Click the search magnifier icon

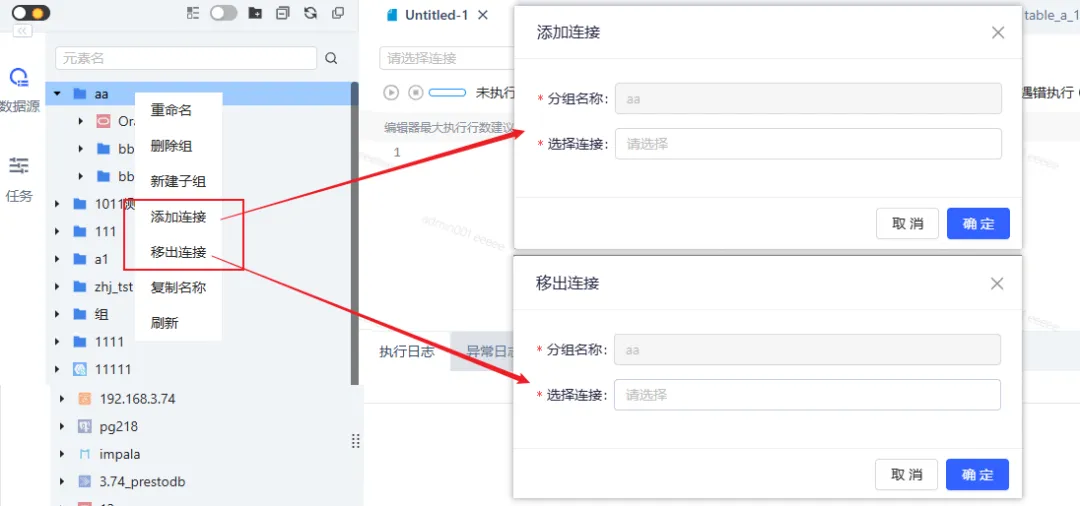tap(331, 58)
